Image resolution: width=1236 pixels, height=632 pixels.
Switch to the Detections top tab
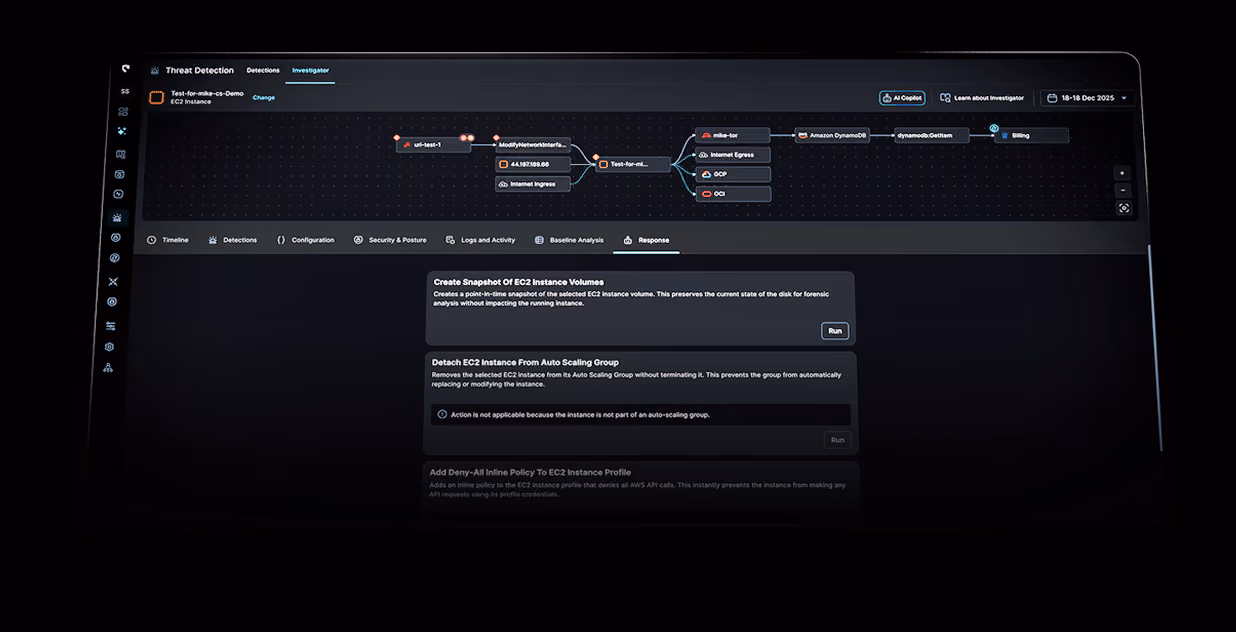(263, 71)
